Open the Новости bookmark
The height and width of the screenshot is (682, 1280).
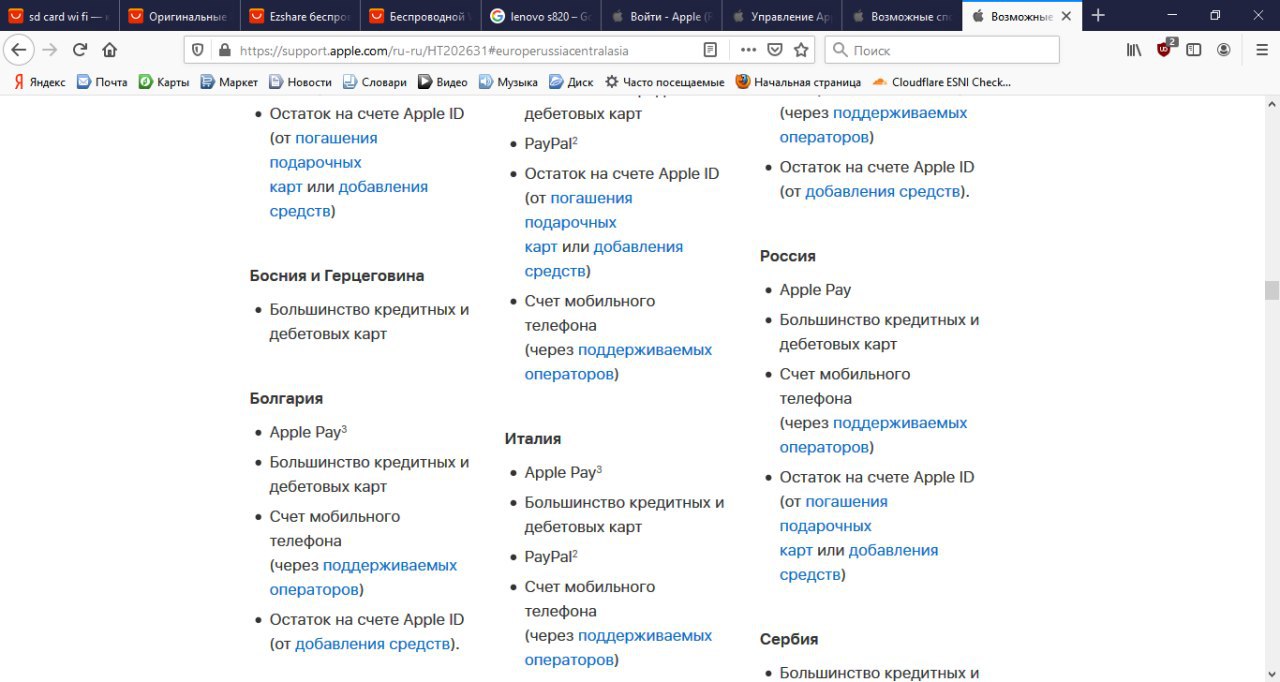click(300, 82)
